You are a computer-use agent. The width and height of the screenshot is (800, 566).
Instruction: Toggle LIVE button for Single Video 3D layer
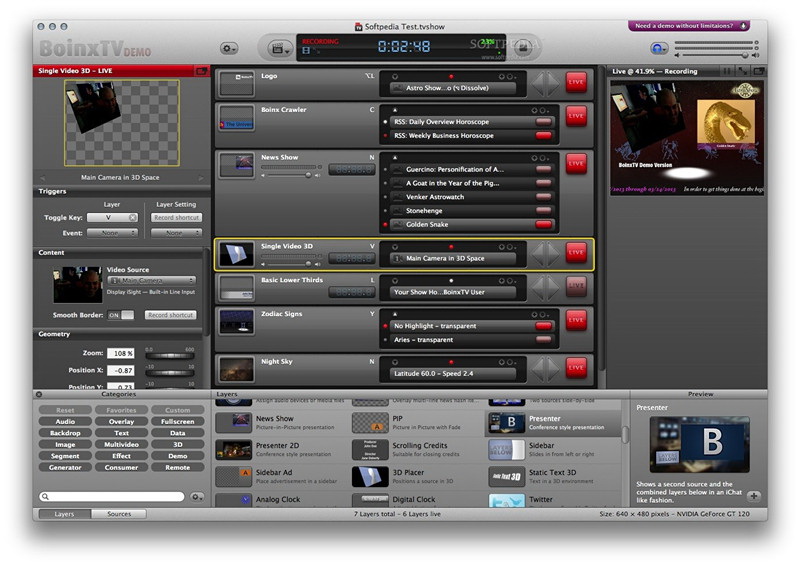pos(576,253)
